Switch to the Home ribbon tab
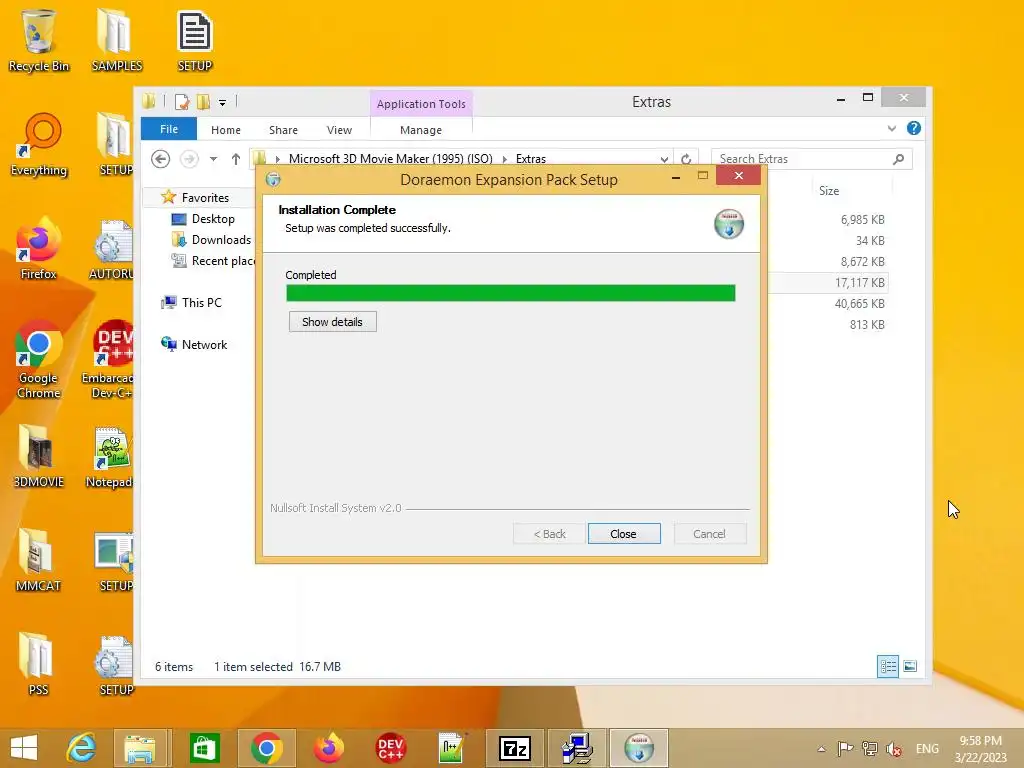Viewport: 1024px width, 768px height. click(225, 130)
